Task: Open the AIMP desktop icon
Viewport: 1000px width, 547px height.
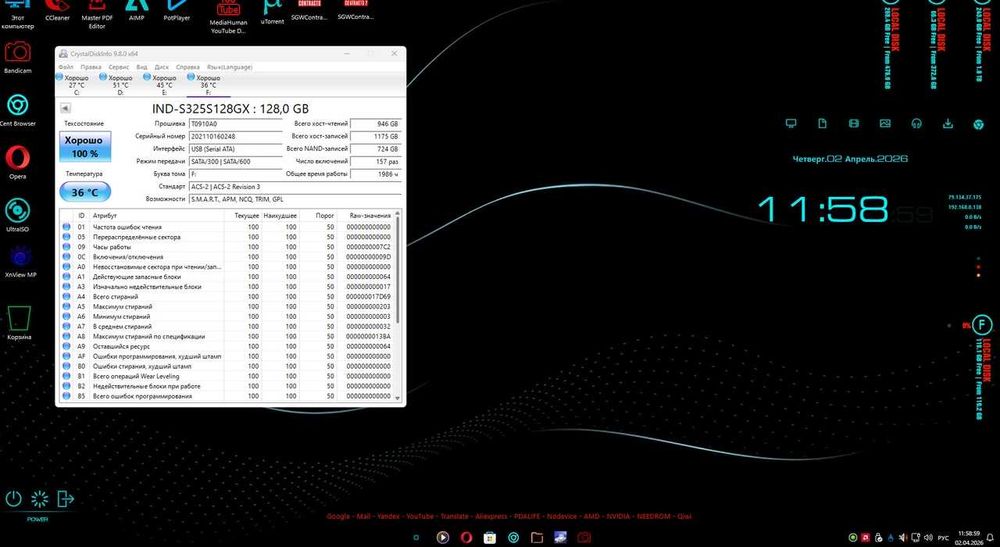Action: [136, 9]
